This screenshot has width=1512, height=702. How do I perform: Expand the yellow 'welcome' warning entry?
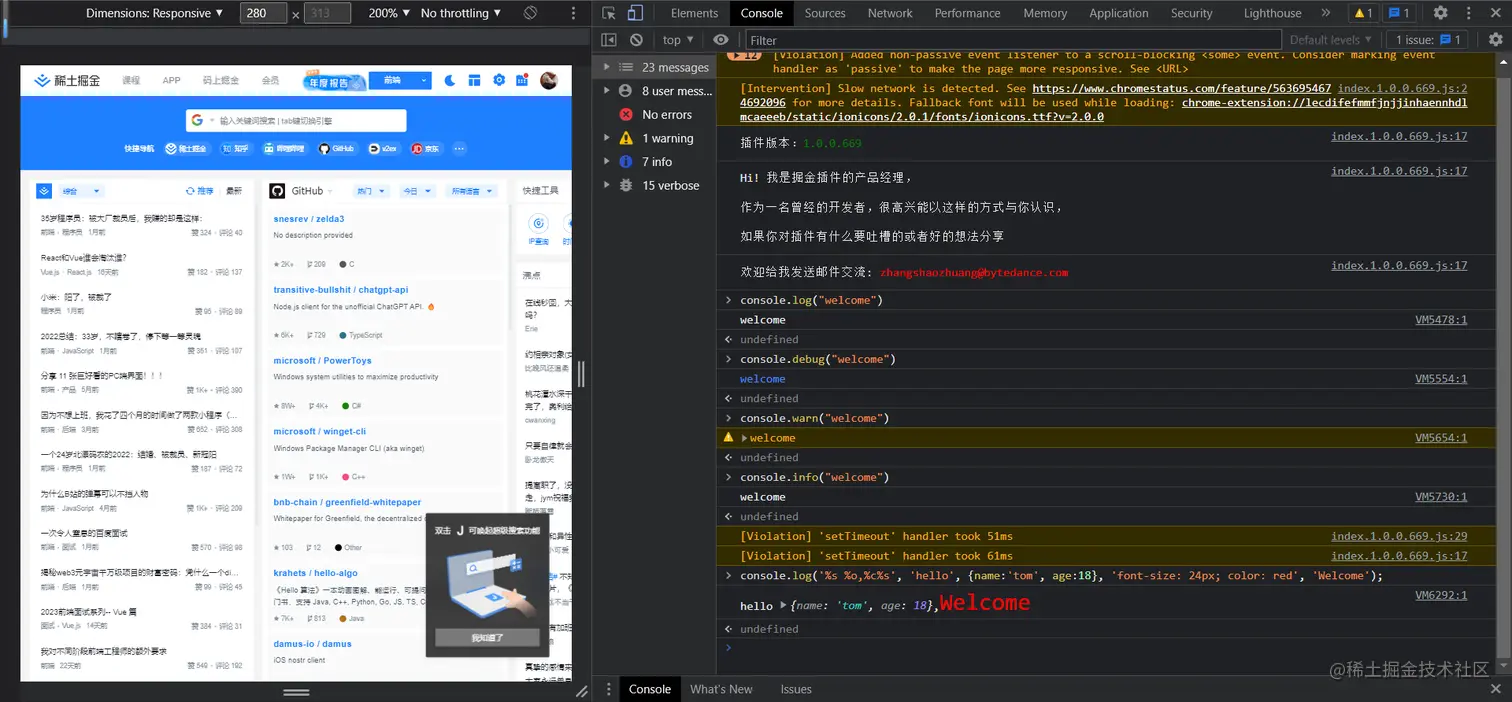(744, 438)
